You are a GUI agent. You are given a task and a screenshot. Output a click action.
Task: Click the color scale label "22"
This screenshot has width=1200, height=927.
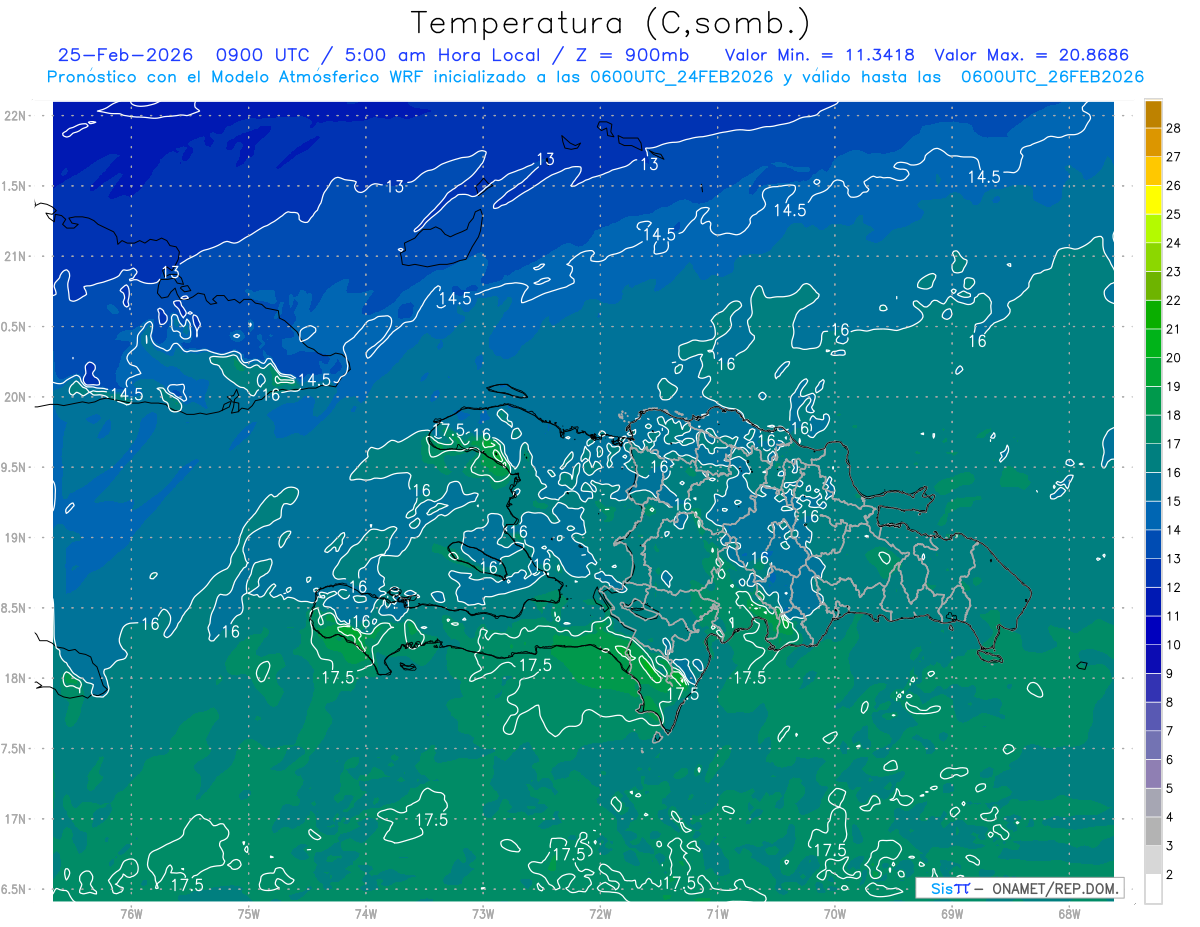point(1174,301)
